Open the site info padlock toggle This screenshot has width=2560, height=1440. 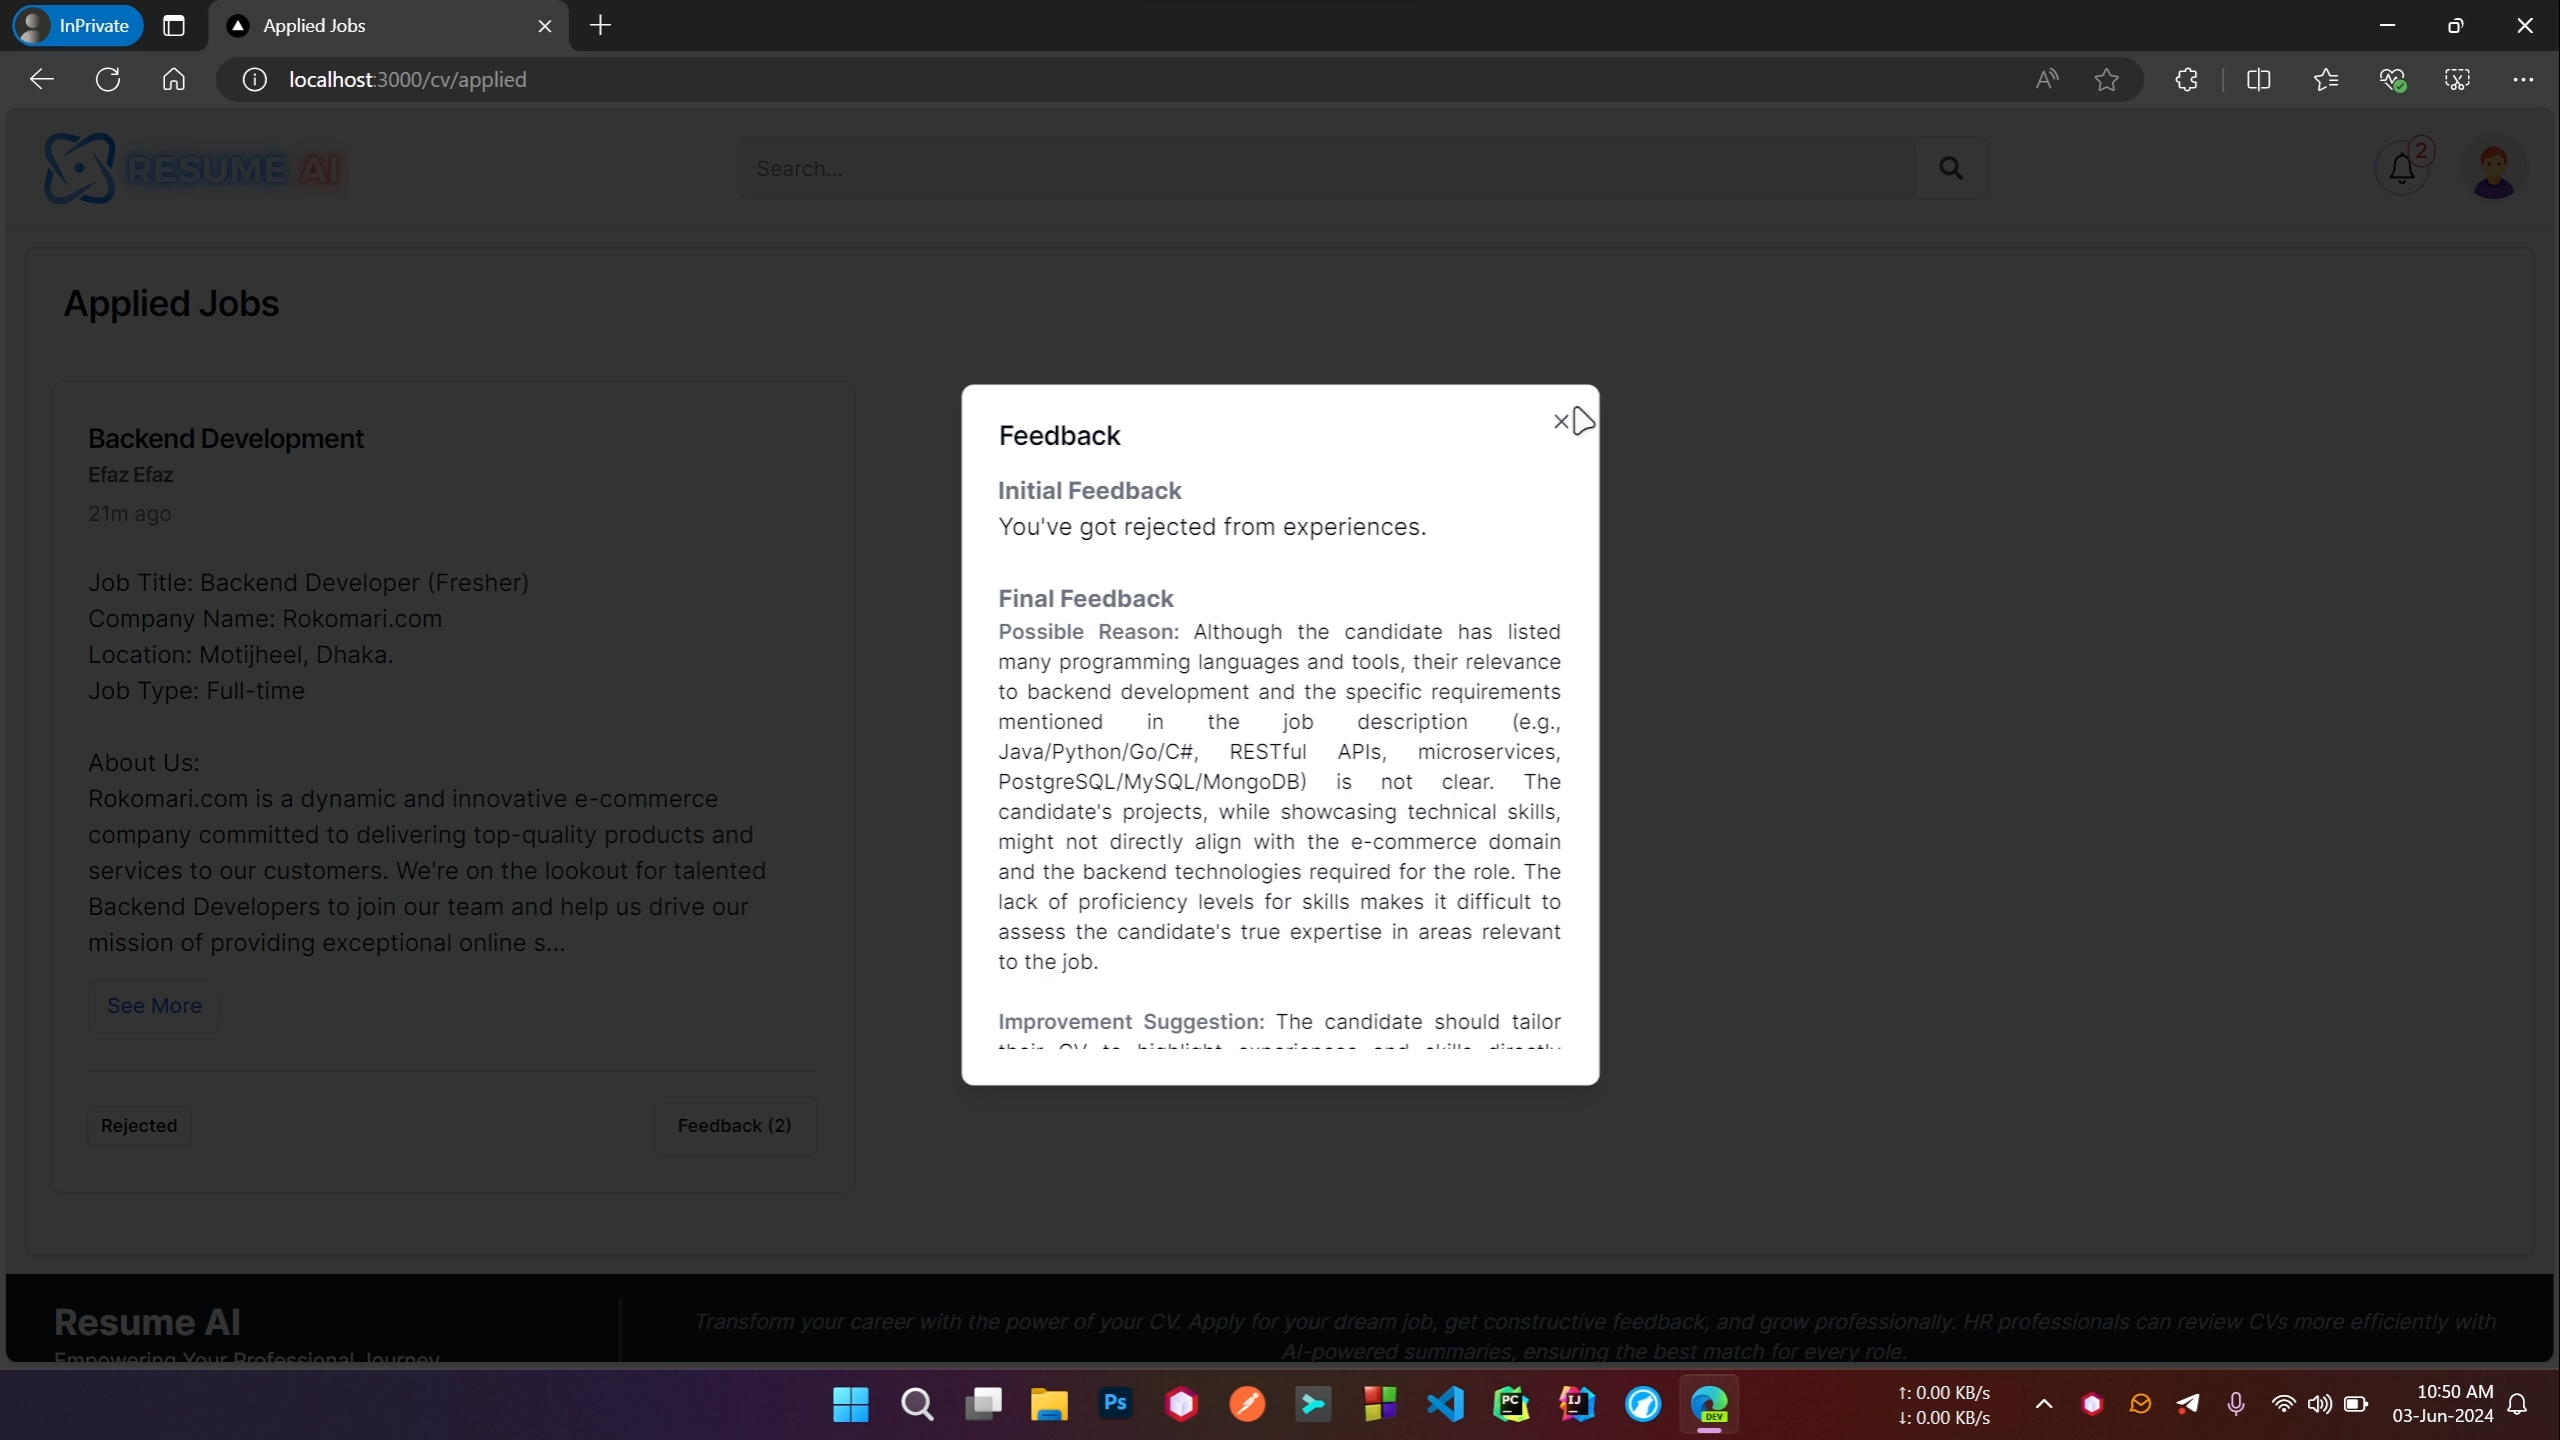(253, 80)
